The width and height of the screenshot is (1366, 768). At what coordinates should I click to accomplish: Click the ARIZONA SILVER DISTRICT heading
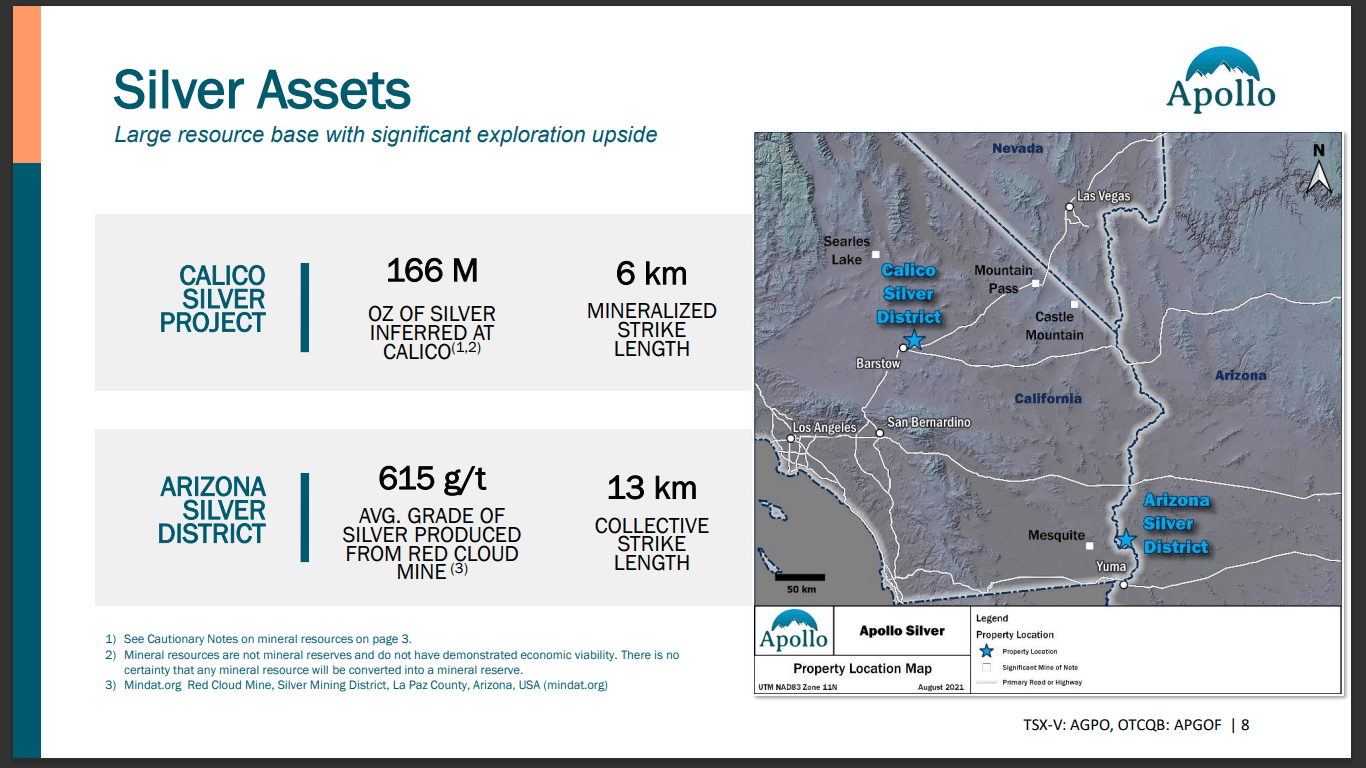pos(212,510)
